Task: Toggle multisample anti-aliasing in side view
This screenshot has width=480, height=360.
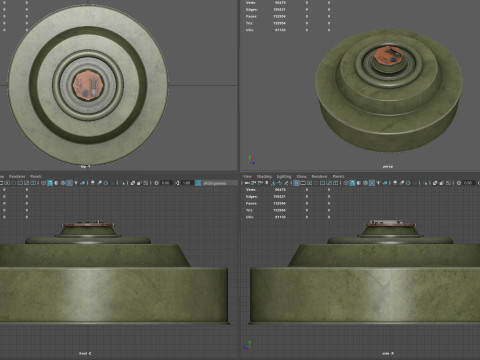Action: point(408,183)
